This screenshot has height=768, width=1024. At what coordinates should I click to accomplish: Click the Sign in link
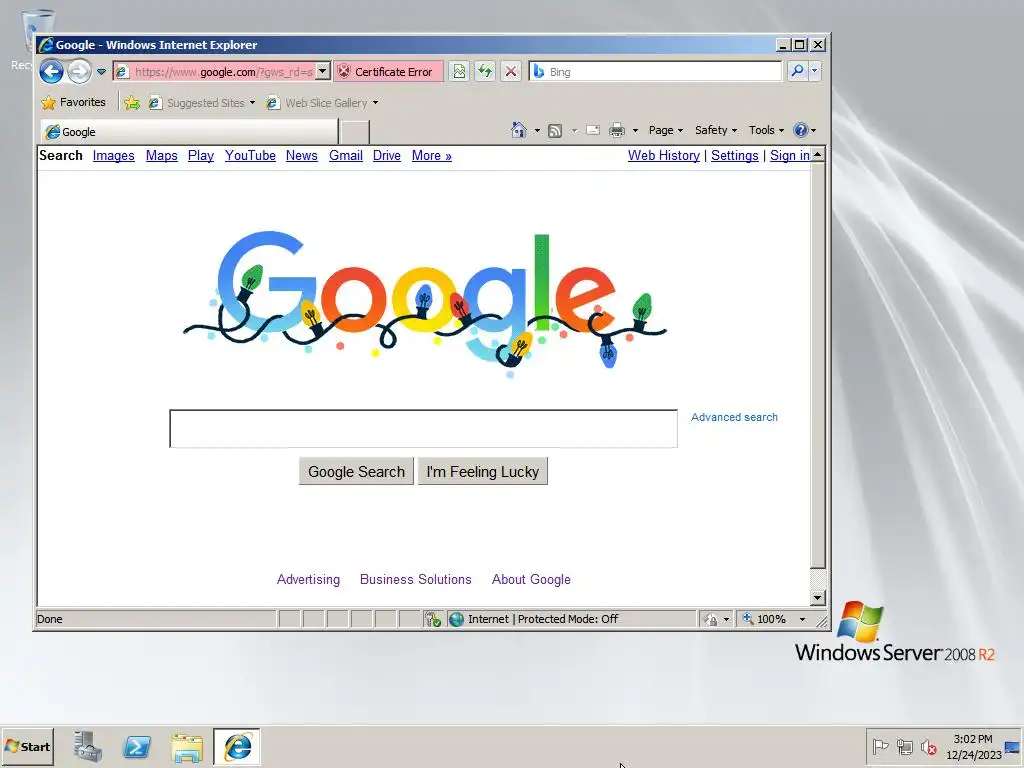[790, 155]
